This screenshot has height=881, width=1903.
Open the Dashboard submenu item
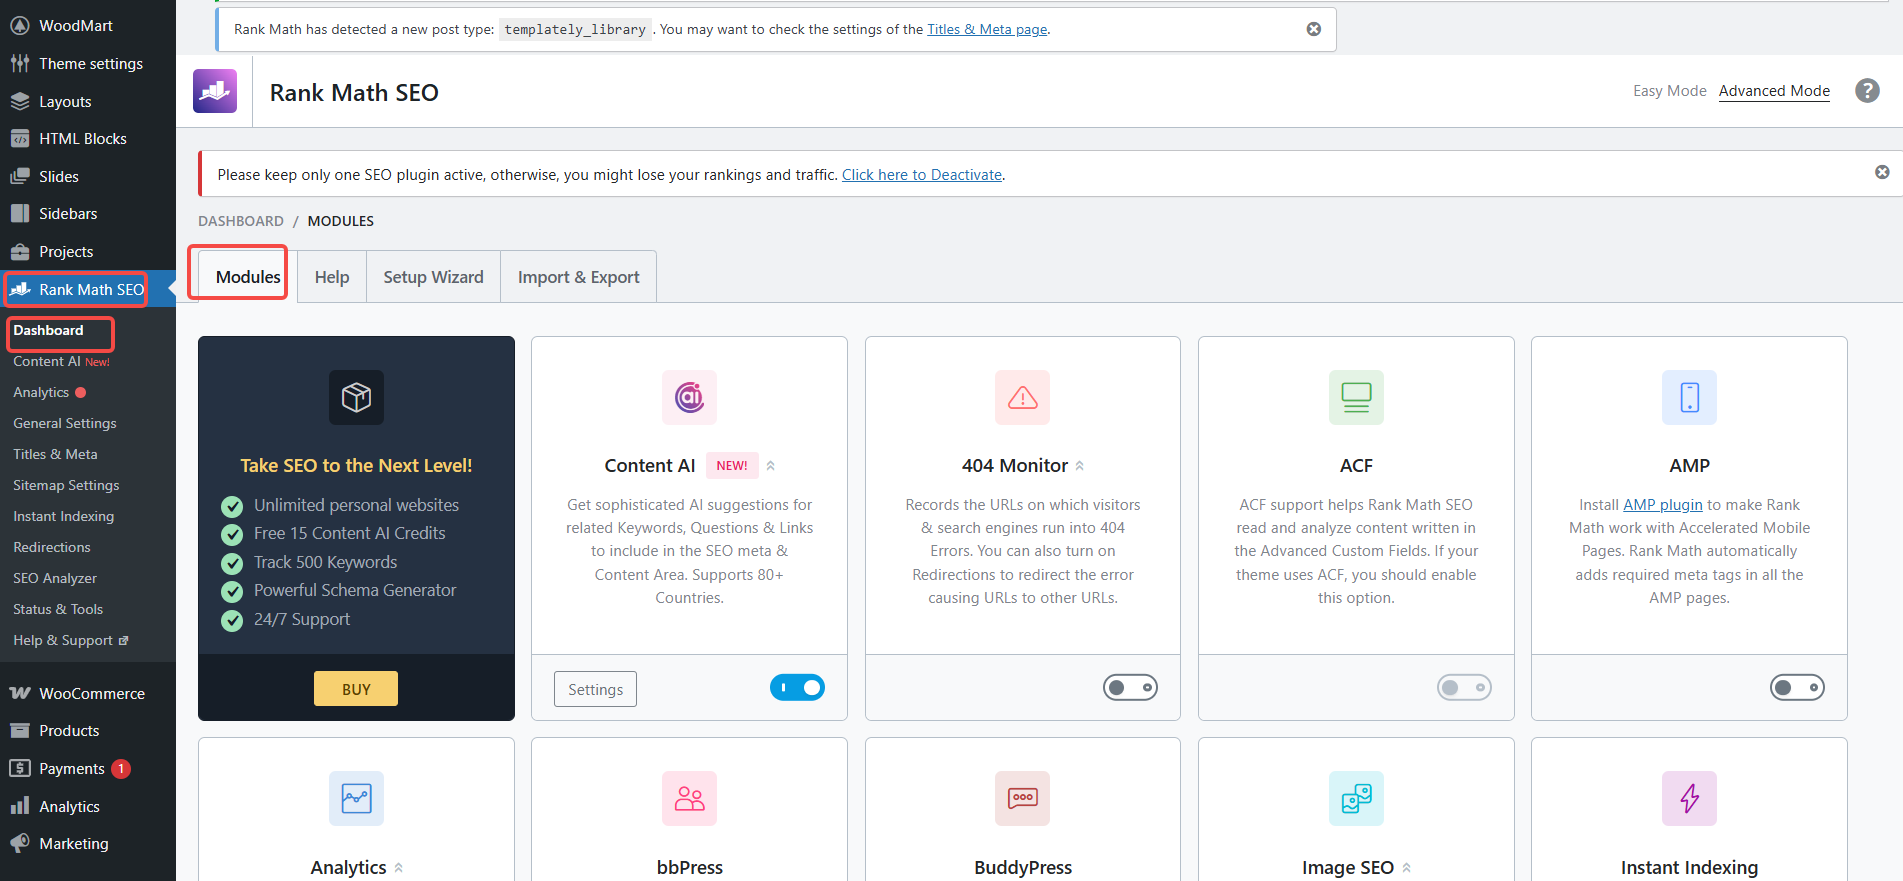[x=48, y=330]
